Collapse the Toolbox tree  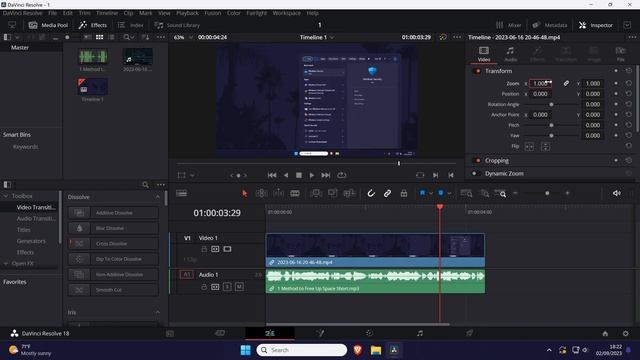[x=6, y=196]
